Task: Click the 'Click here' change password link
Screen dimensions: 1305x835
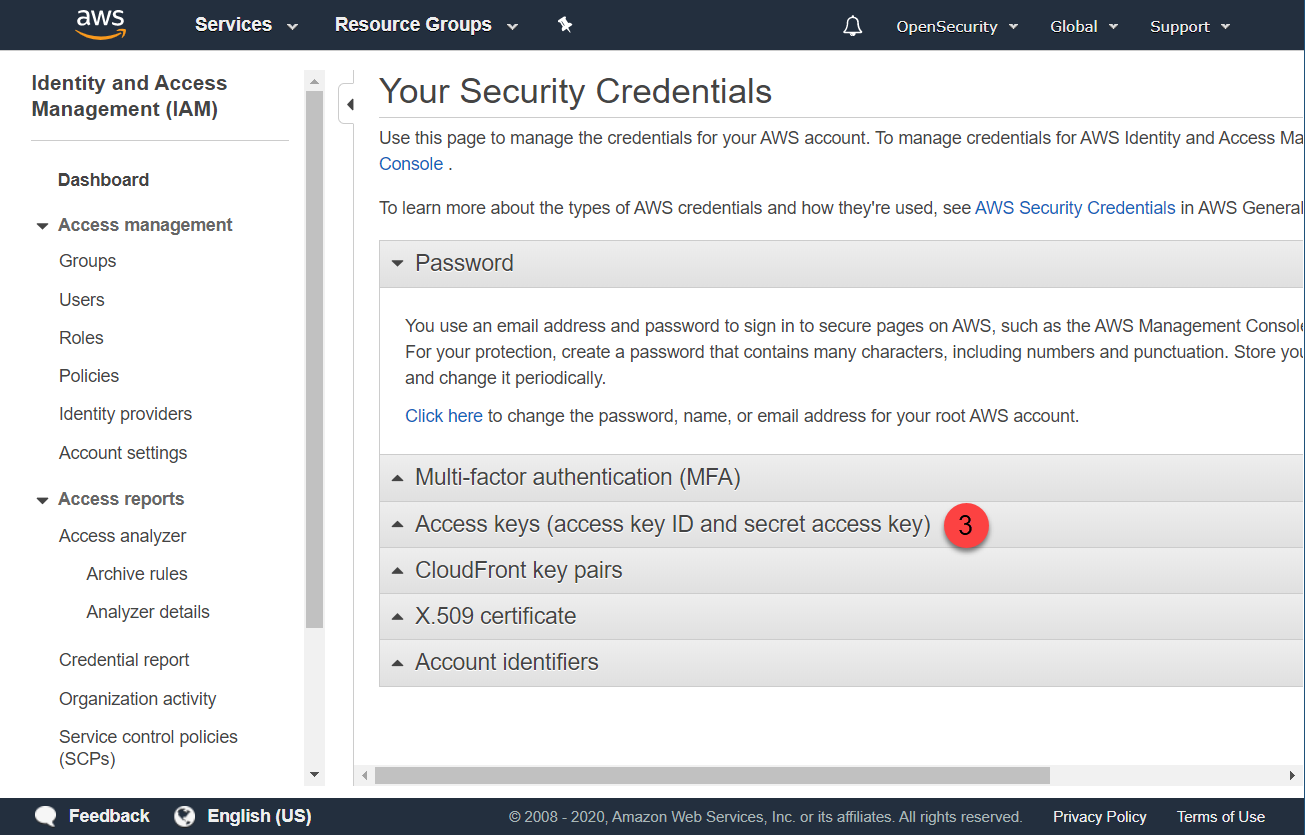Action: pos(444,416)
